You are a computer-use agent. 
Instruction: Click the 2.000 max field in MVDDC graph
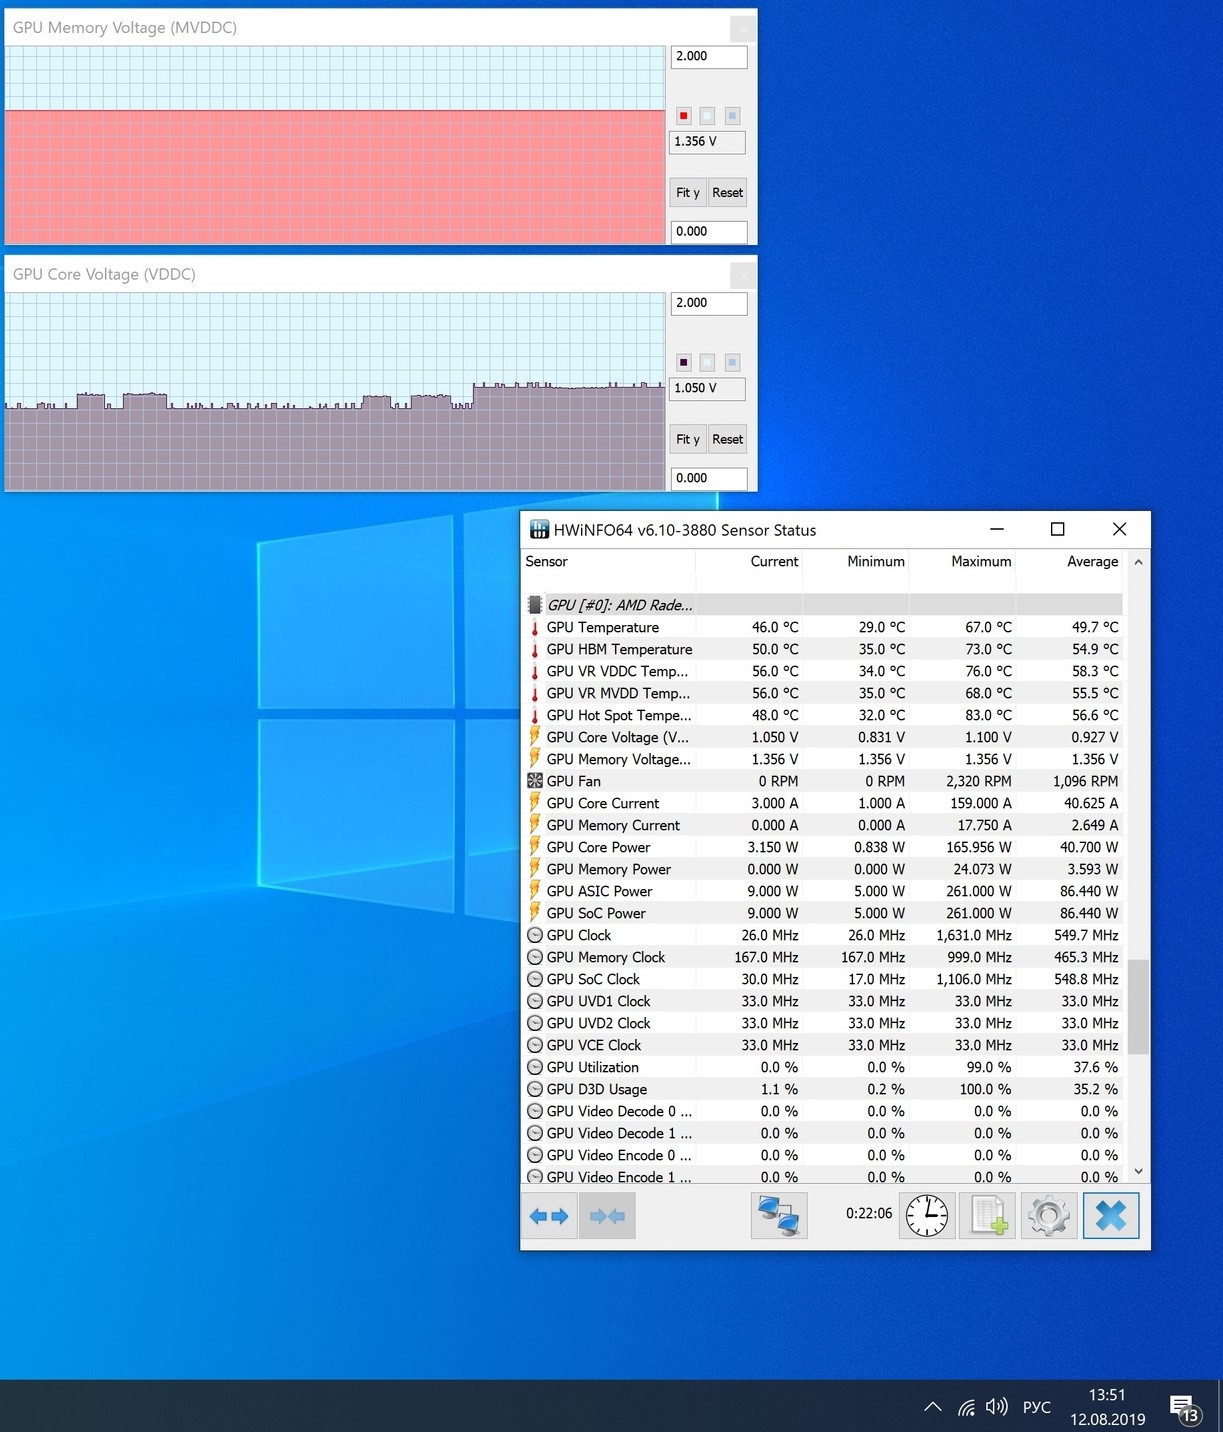pyautogui.click(x=709, y=57)
